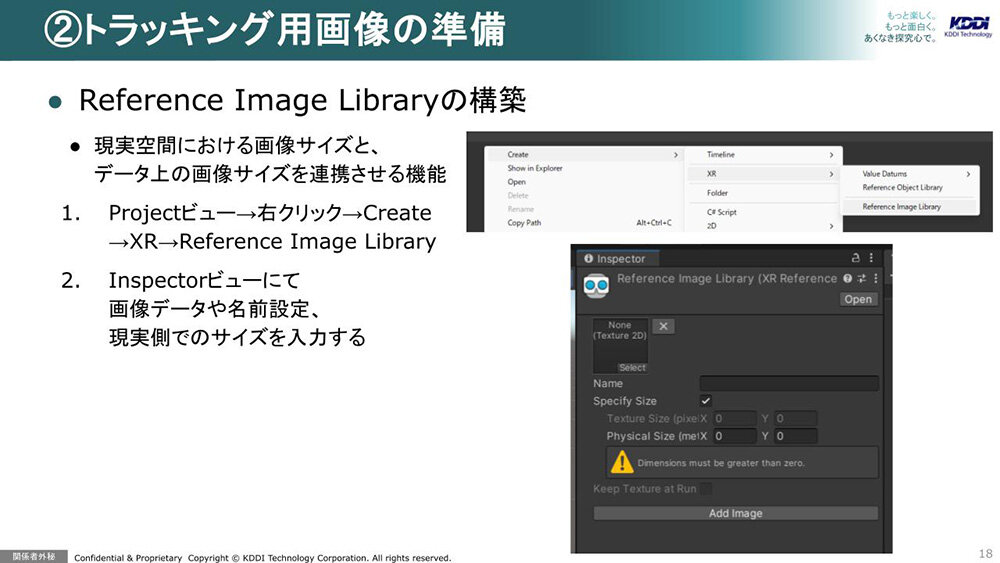
Task: Click the yellow warning triangle icon
Action: tap(622, 462)
